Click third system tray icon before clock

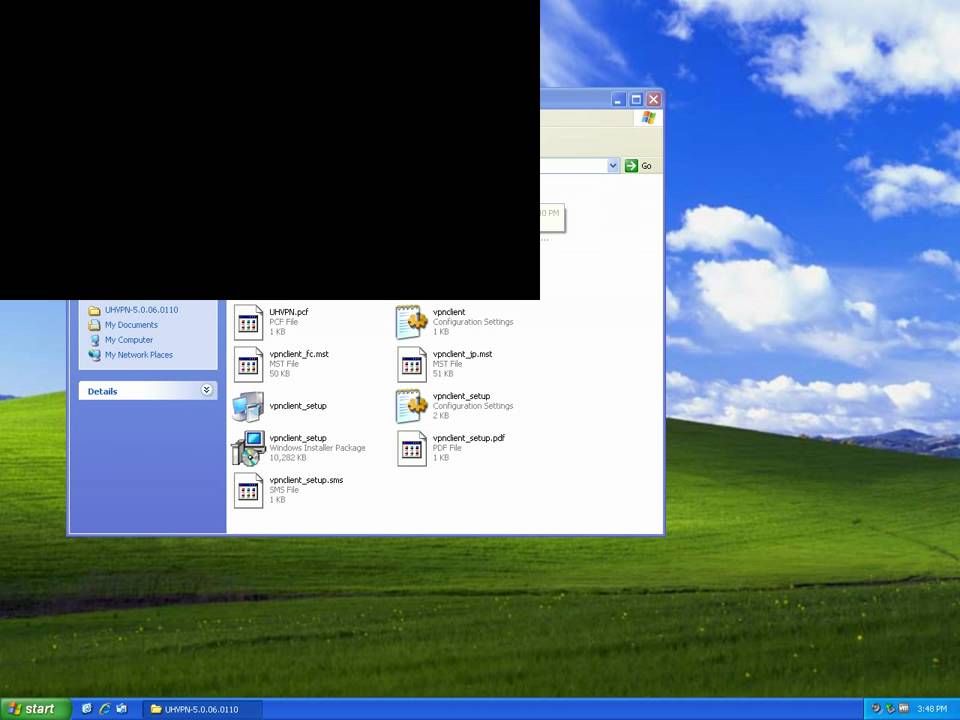coord(904,709)
